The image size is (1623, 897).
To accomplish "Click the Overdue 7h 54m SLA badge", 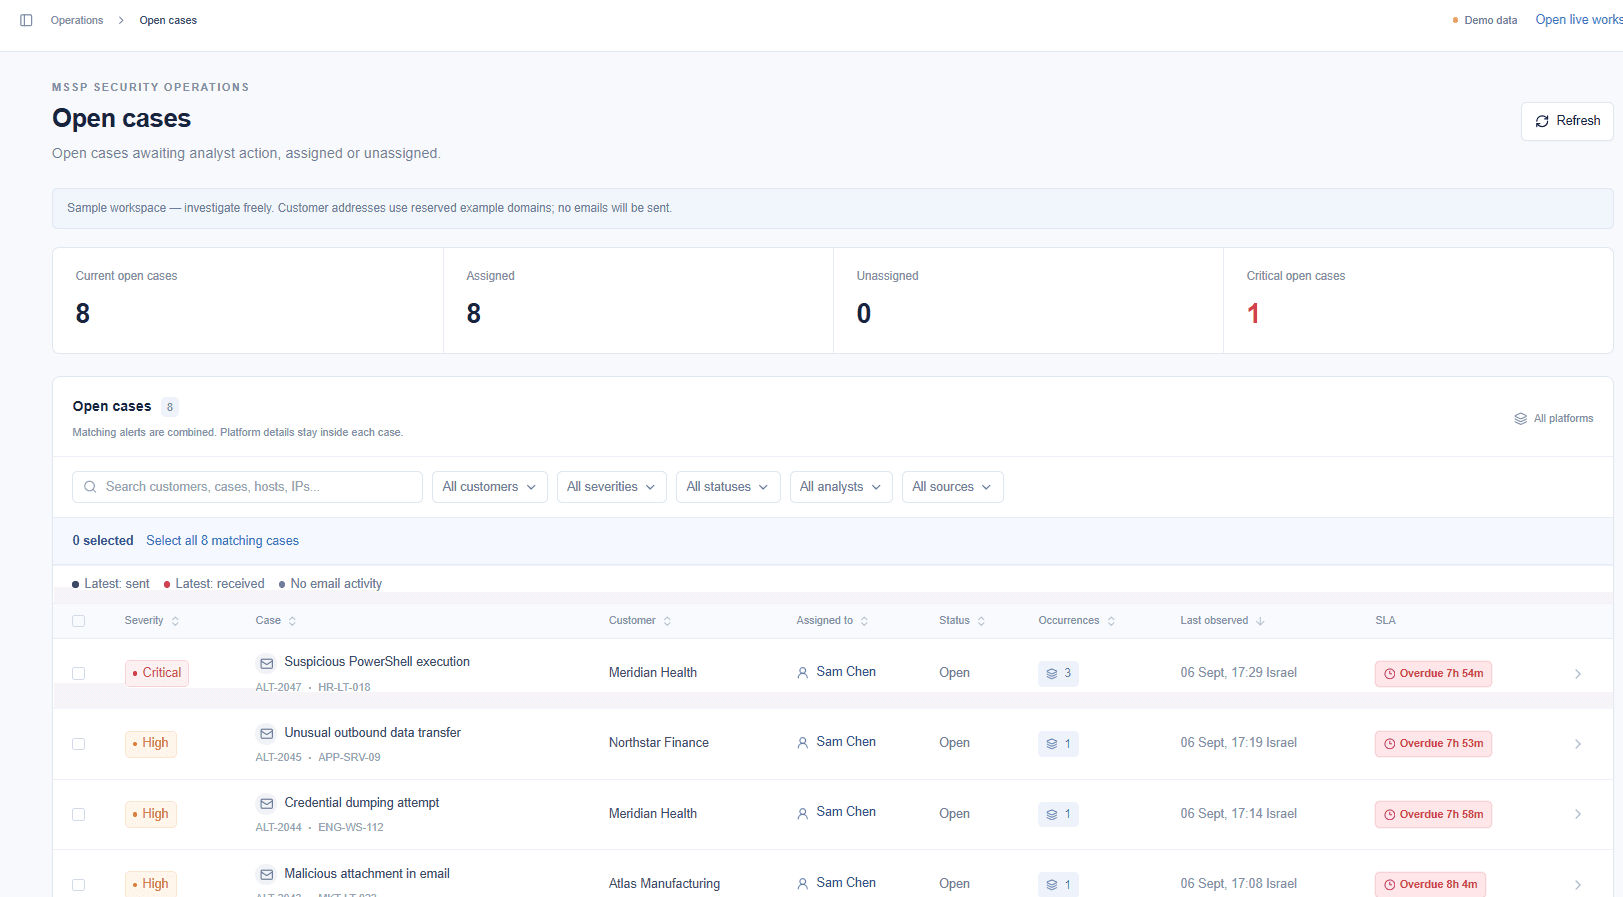I will click(x=1433, y=674).
